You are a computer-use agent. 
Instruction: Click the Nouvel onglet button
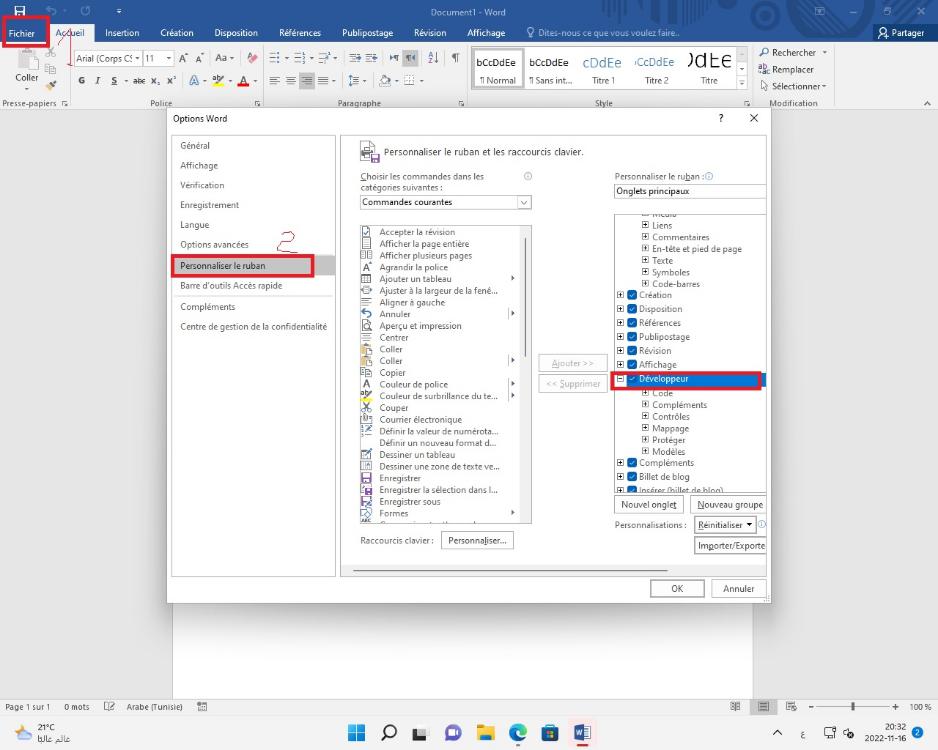(649, 505)
